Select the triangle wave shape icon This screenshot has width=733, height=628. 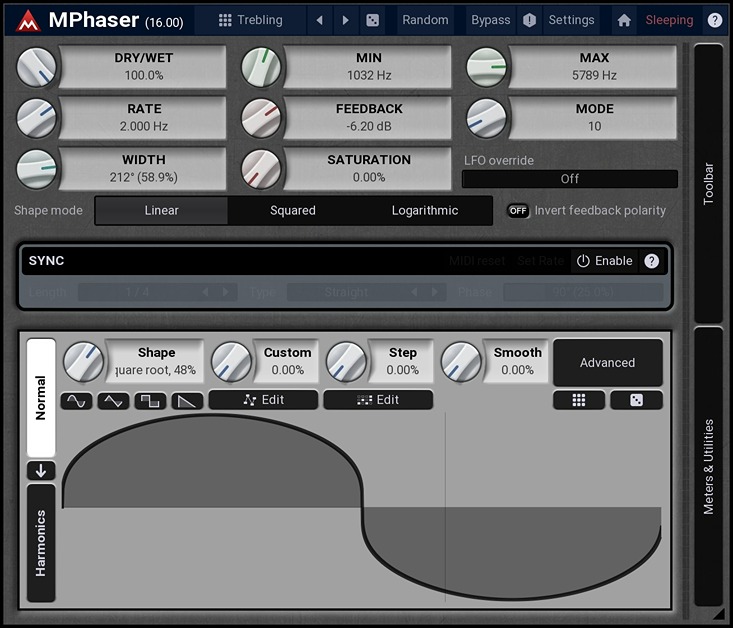point(113,400)
